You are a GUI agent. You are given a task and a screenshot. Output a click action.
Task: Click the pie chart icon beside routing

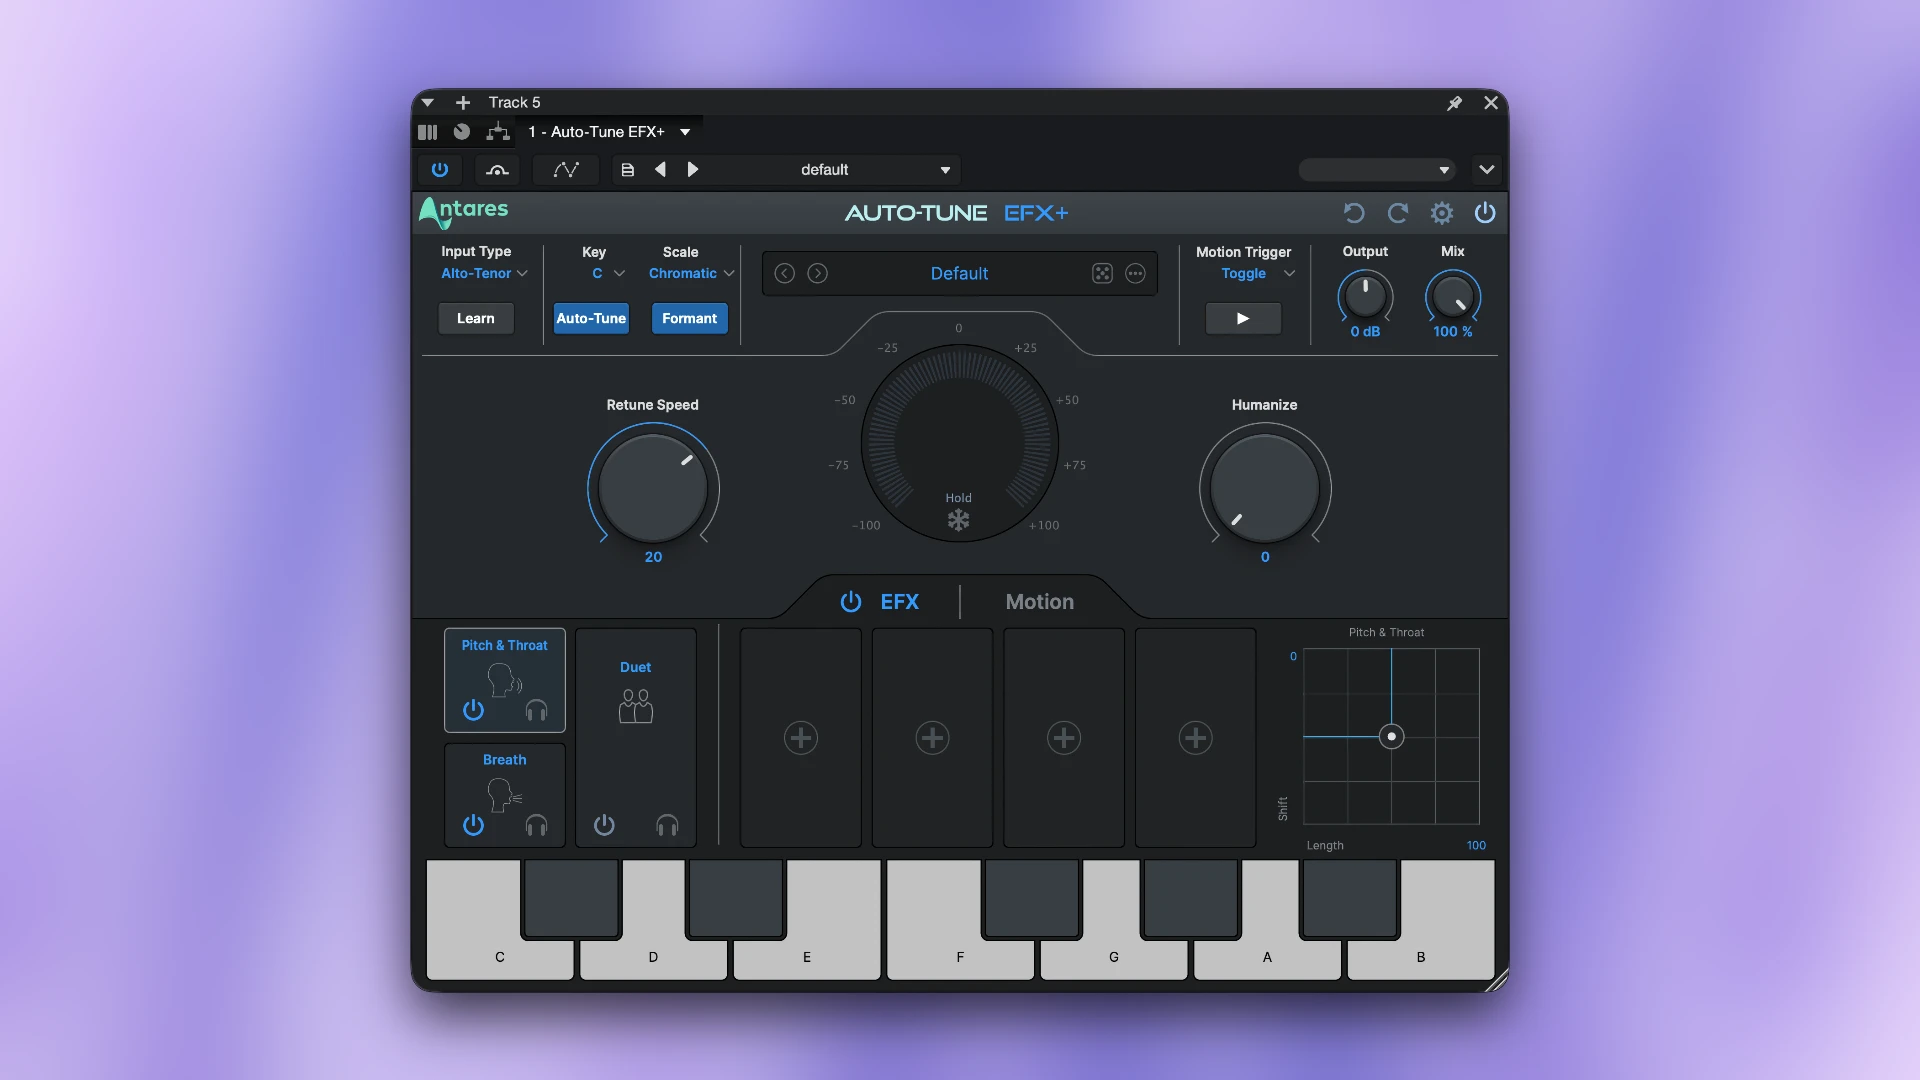461,132
